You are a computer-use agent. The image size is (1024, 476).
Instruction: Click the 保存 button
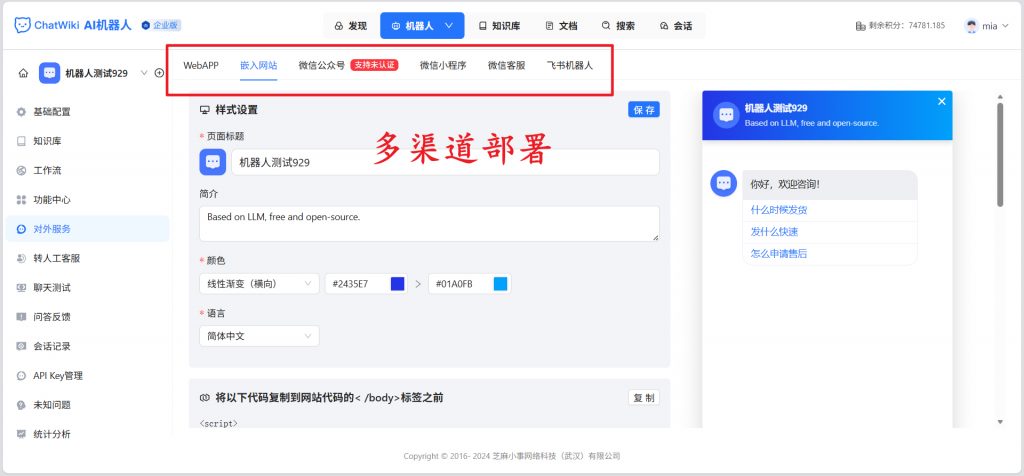tap(644, 110)
